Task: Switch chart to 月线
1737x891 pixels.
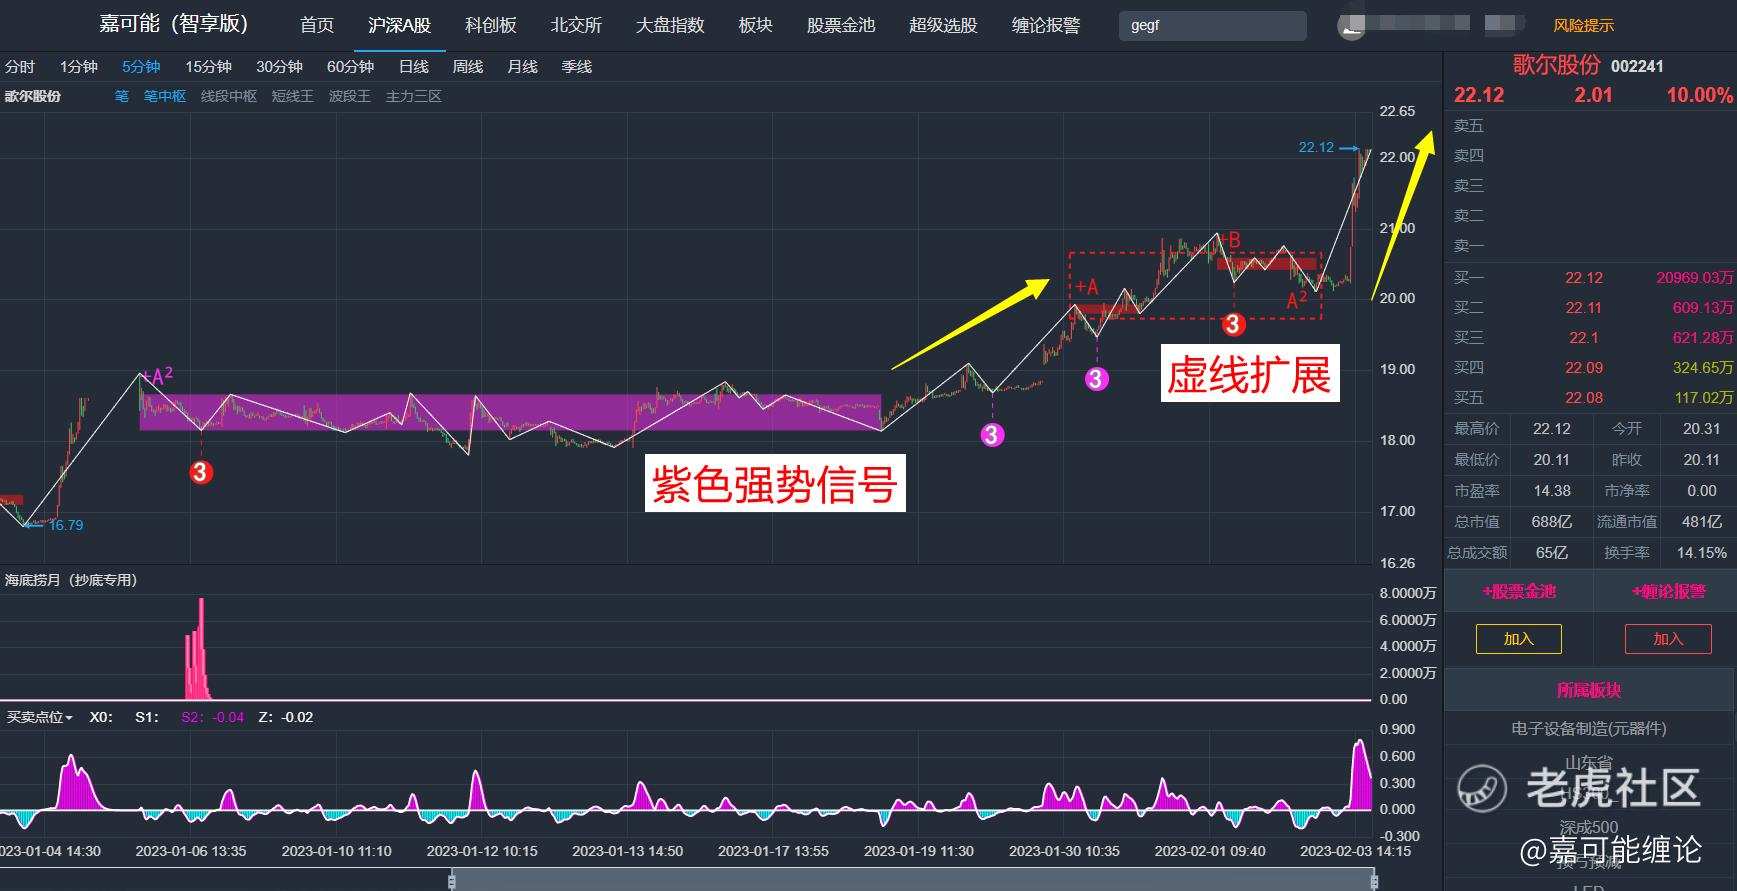Action: 522,67
